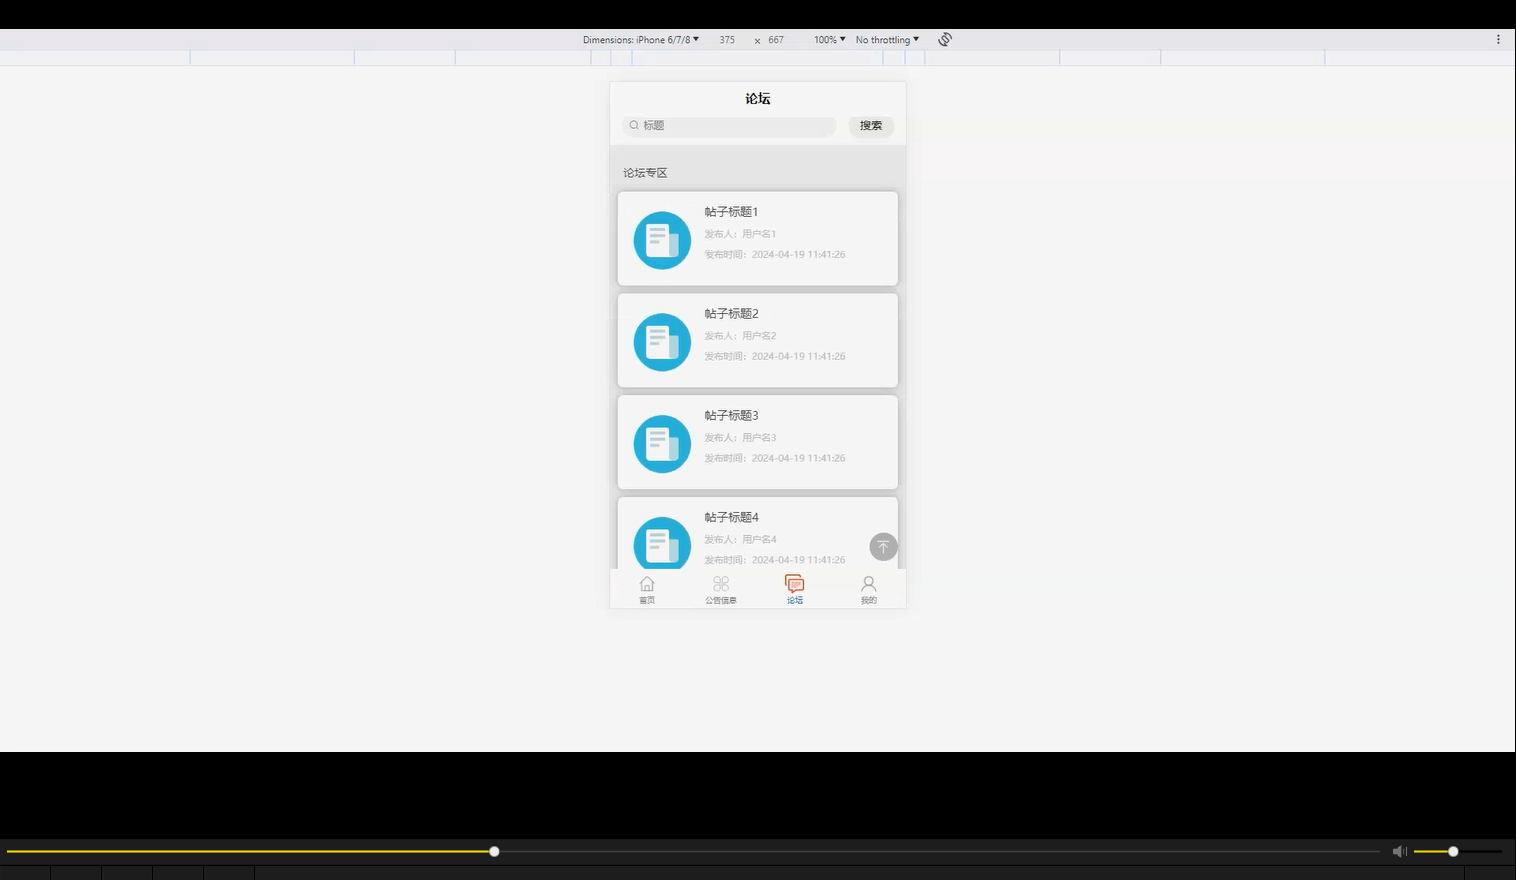This screenshot has width=1516, height=880.
Task: Switch to the 我的 tab
Action: pyautogui.click(x=868, y=590)
